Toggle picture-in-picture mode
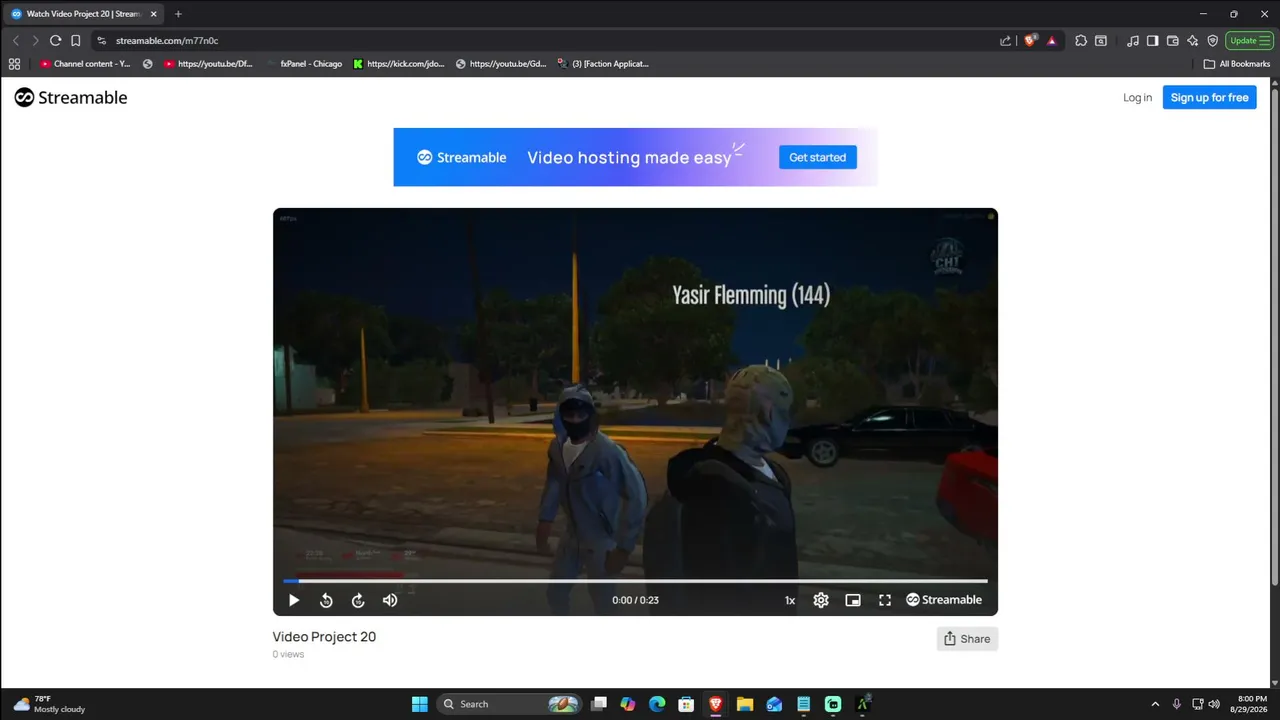Viewport: 1280px width, 720px height. (x=853, y=600)
